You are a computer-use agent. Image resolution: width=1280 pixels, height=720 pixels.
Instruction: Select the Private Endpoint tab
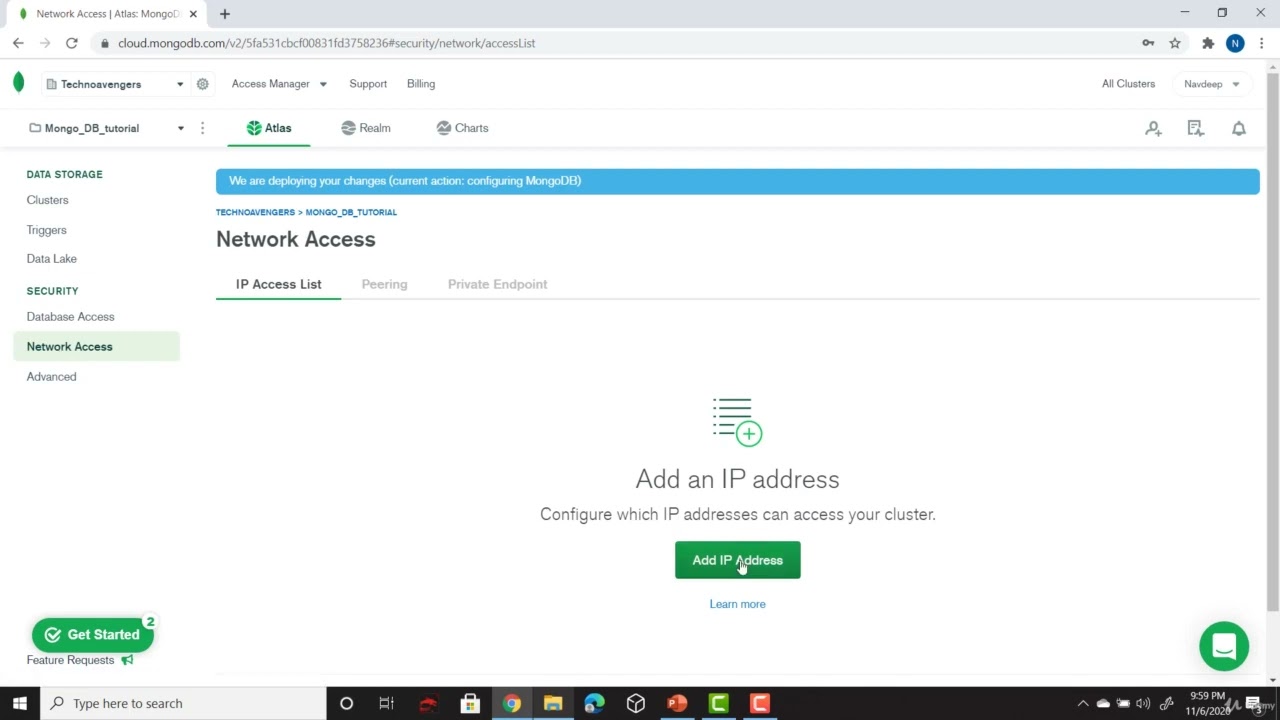coord(497,284)
